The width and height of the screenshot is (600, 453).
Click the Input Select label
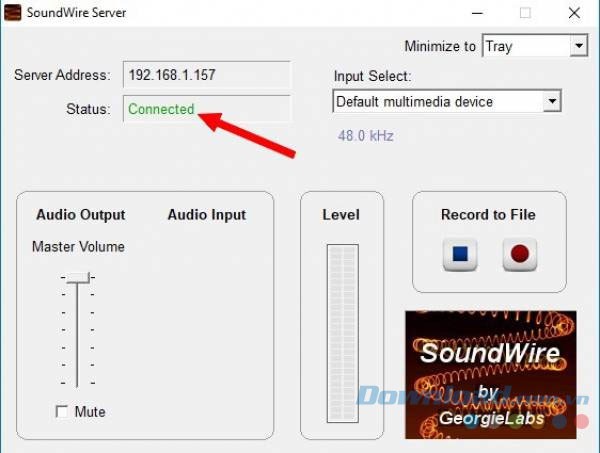[372, 76]
